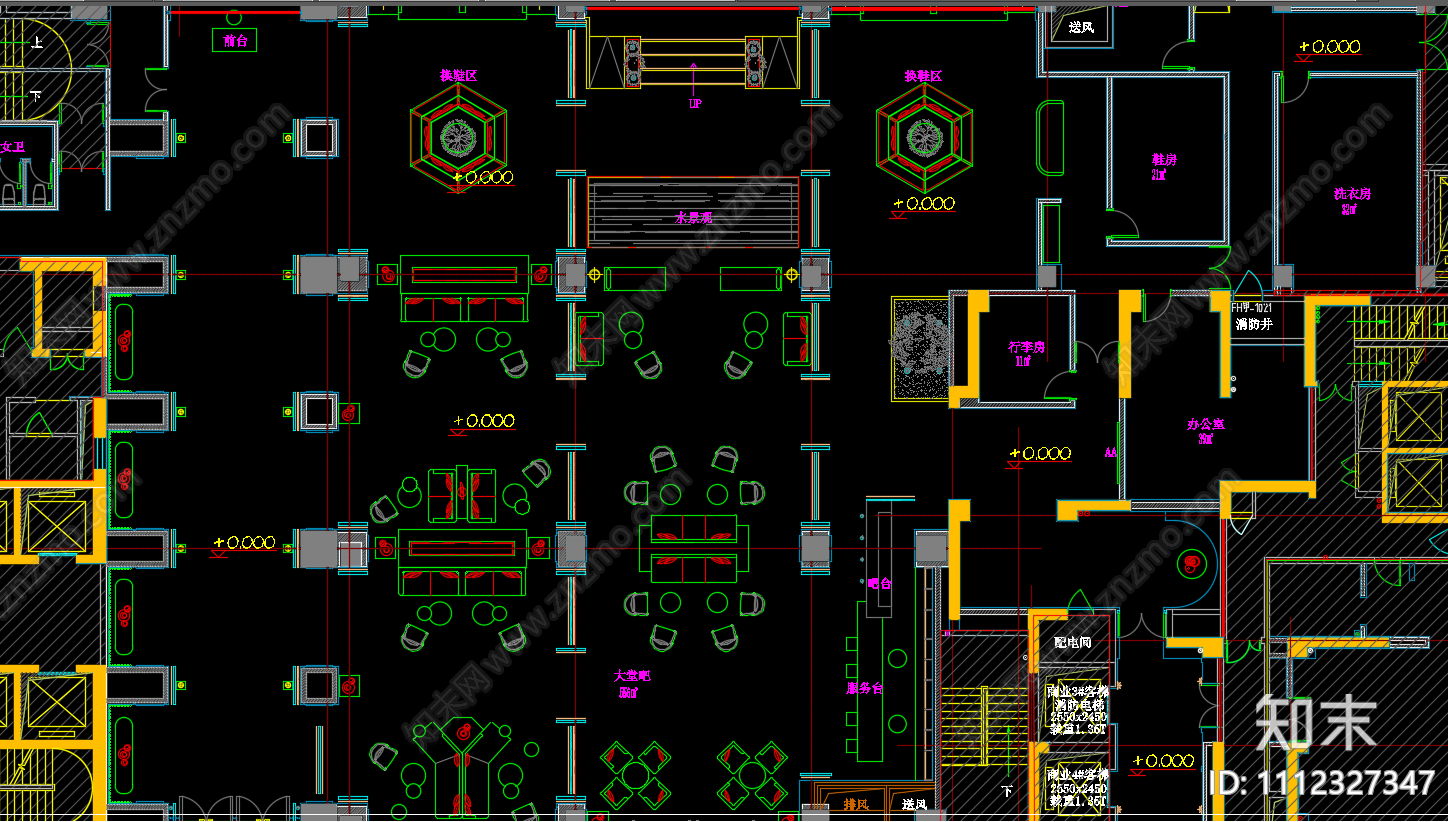Click the 配电间 room label
1448x822 pixels.
point(1072,643)
